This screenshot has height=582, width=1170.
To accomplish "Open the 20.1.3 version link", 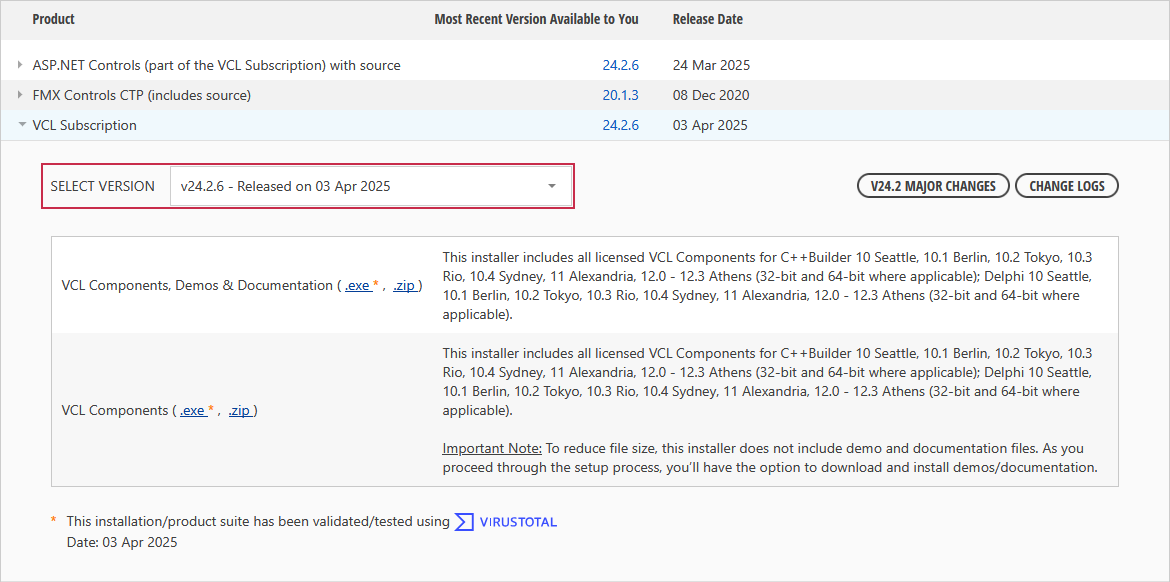I will (x=620, y=95).
